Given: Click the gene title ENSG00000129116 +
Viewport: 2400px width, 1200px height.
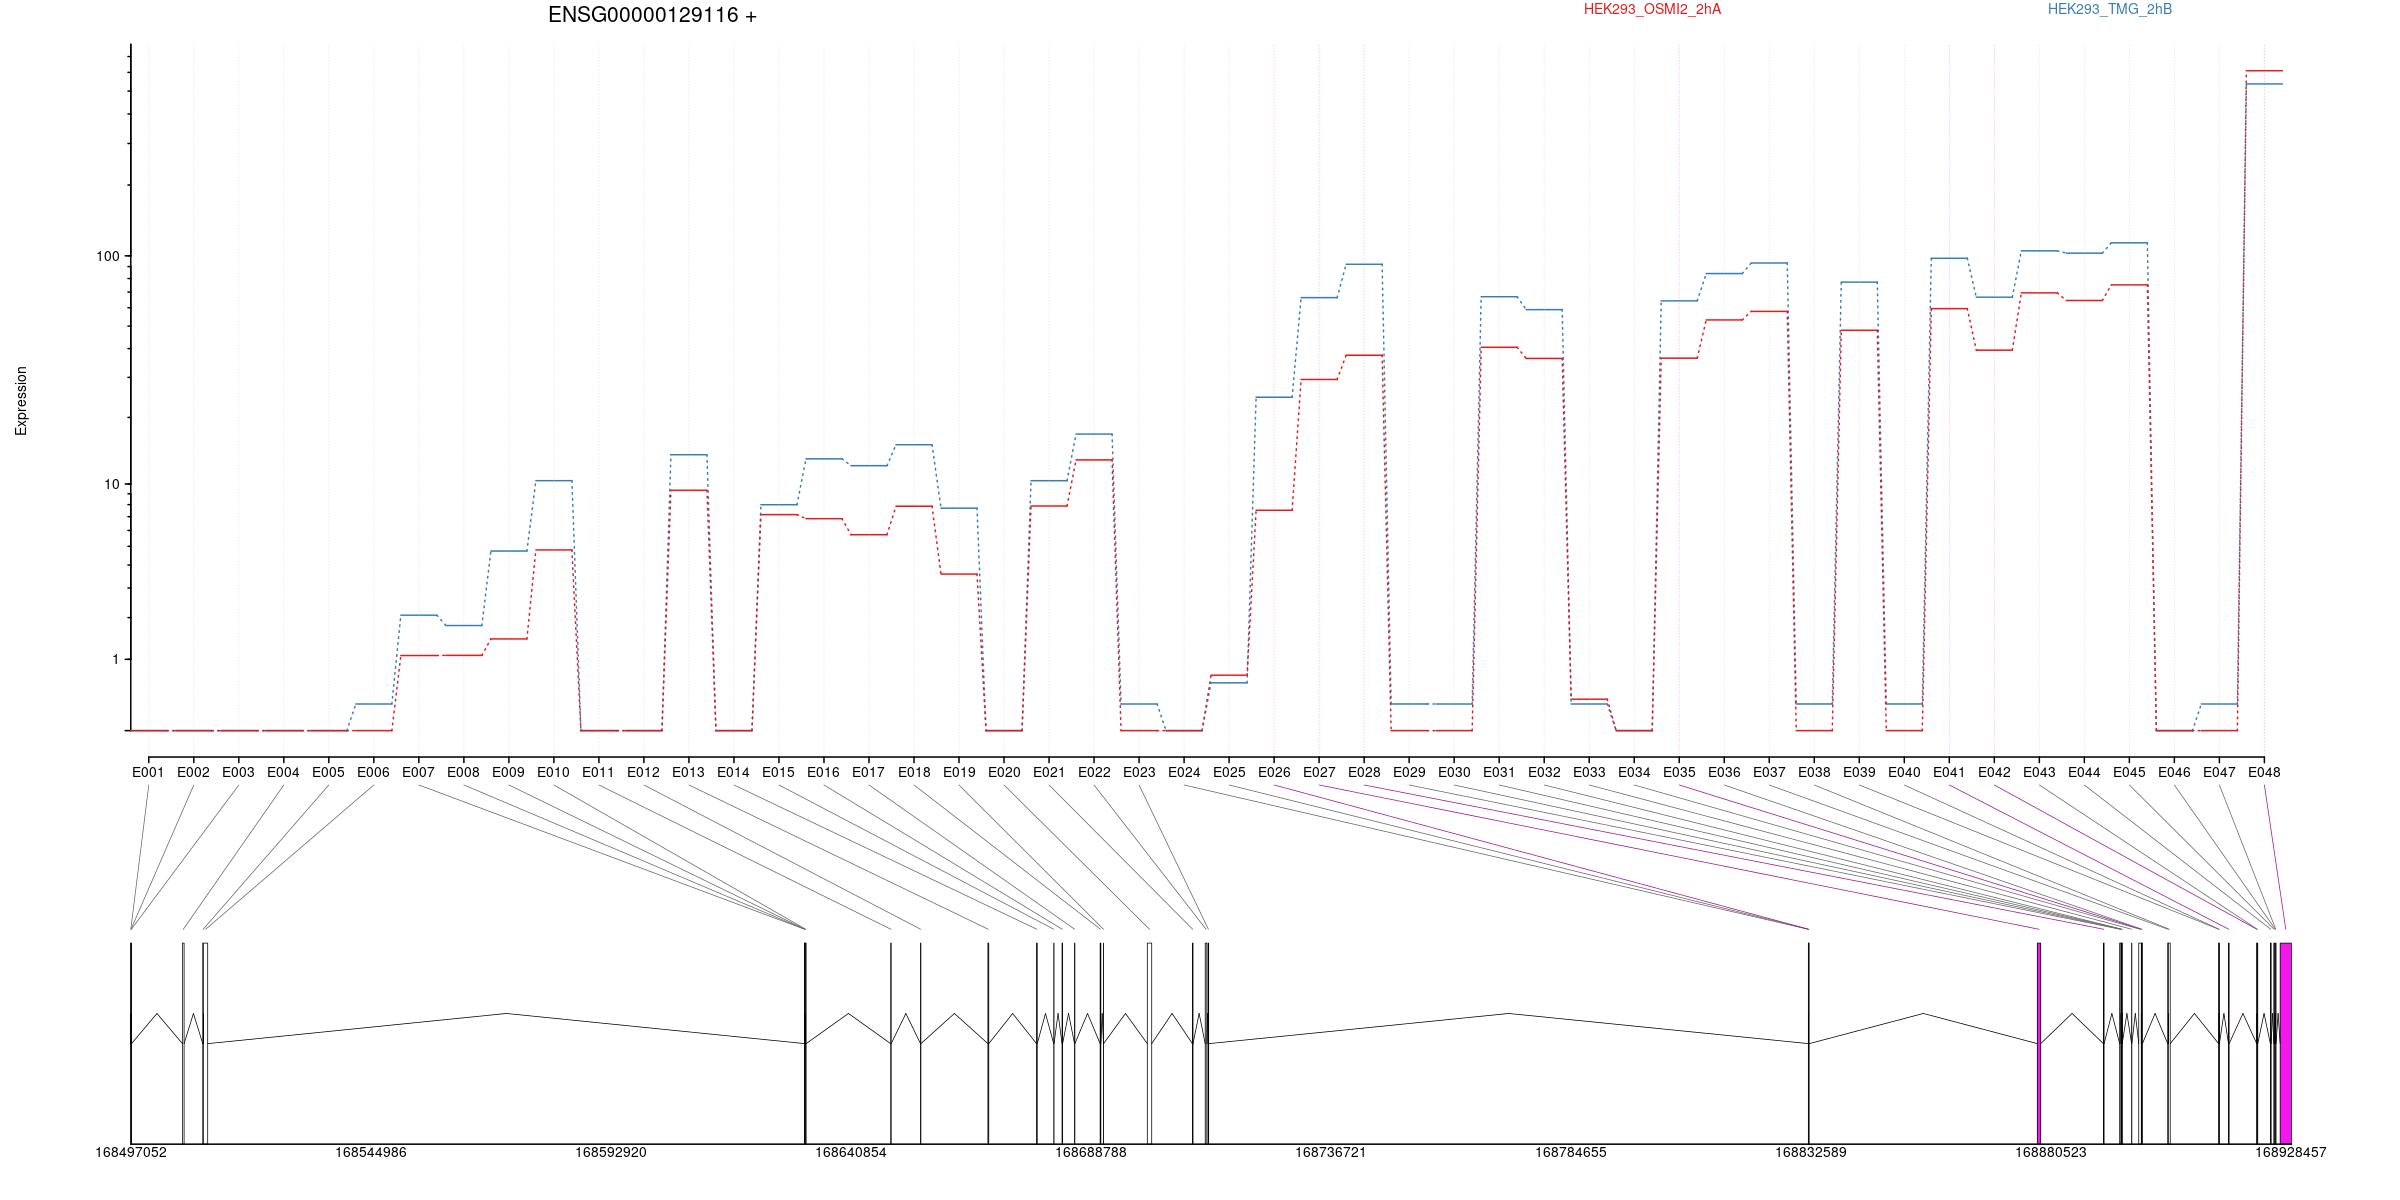Looking at the screenshot, I should click(652, 15).
